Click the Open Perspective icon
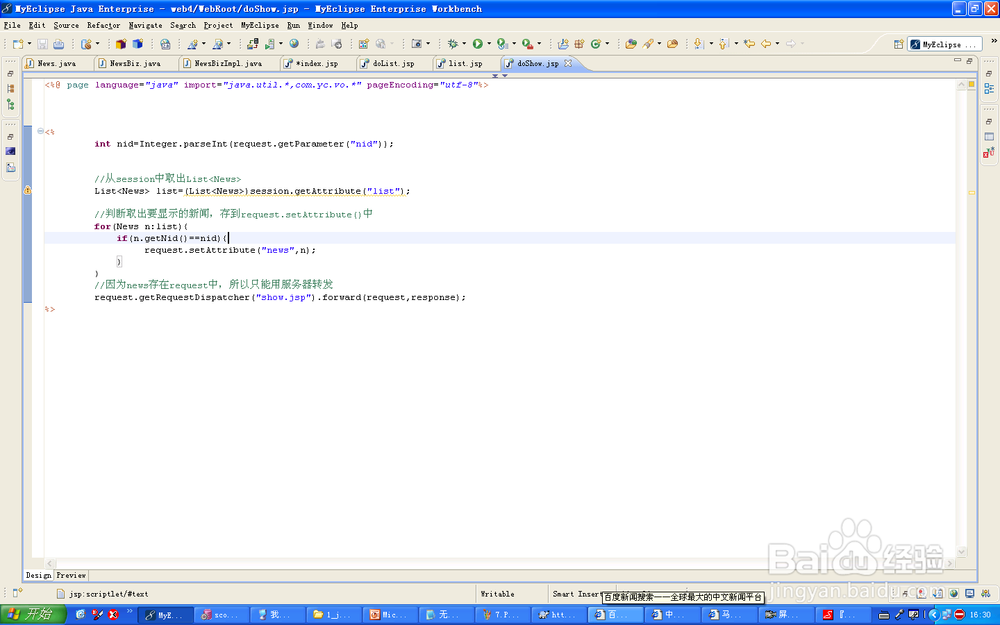The width and height of the screenshot is (1000, 625). click(898, 44)
